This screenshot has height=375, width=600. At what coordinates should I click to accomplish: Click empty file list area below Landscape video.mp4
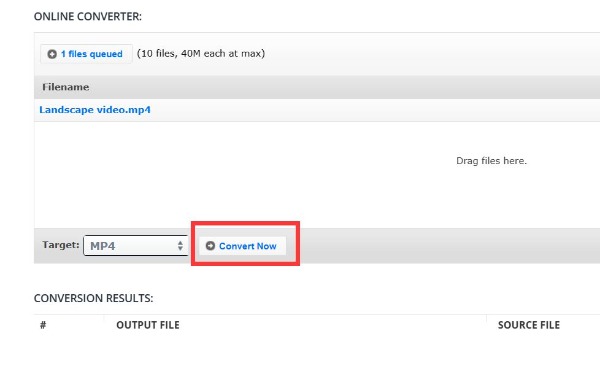[x=230, y=174]
